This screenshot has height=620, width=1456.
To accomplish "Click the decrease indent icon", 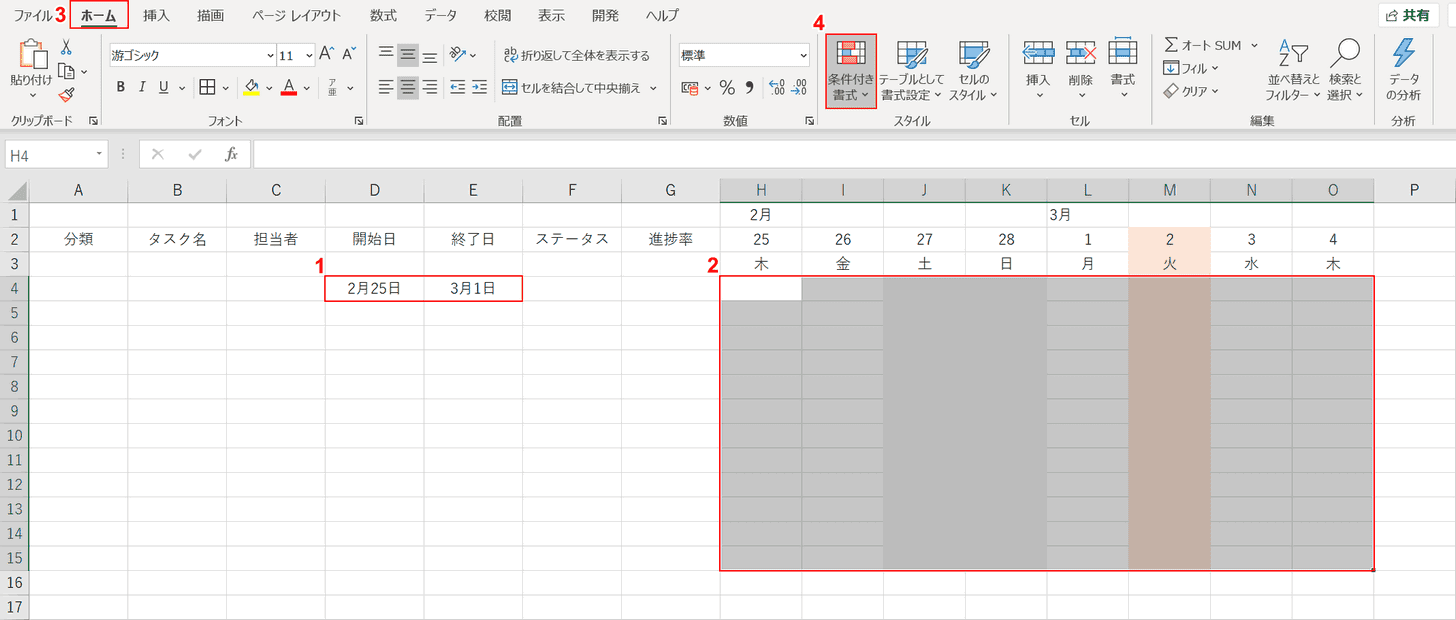I will tap(457, 87).
